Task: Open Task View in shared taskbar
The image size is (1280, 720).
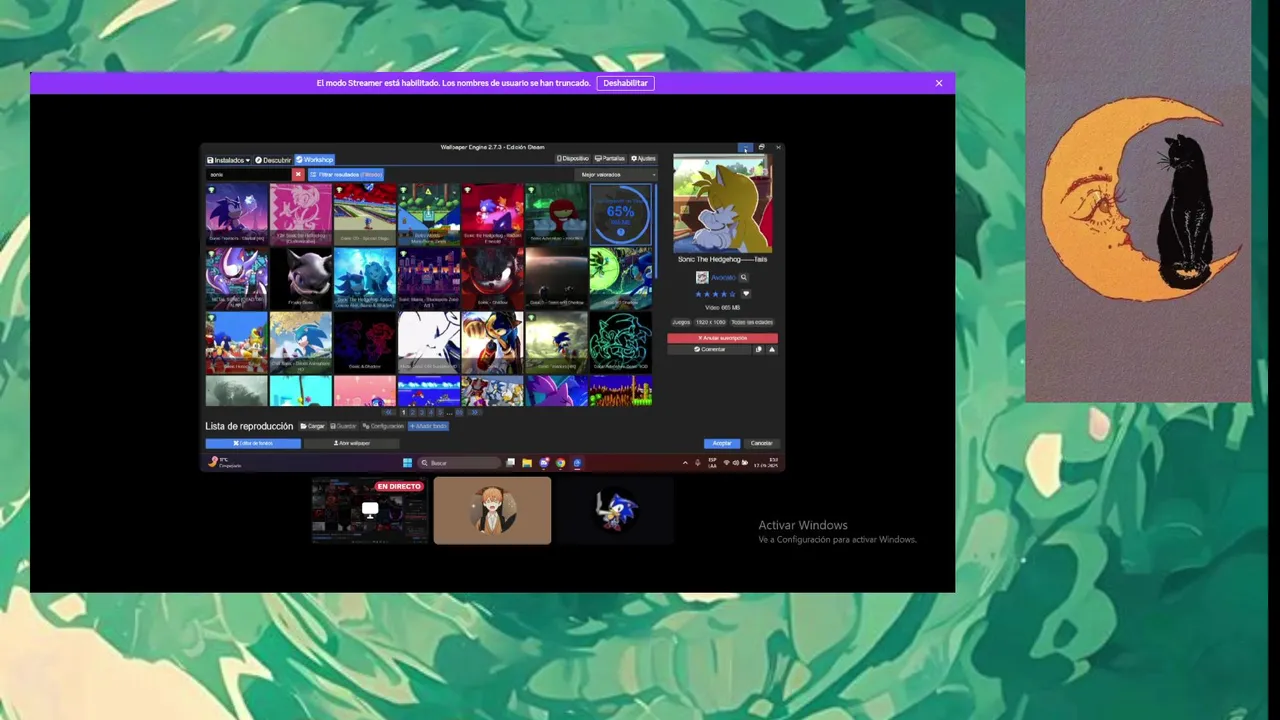Action: (510, 463)
